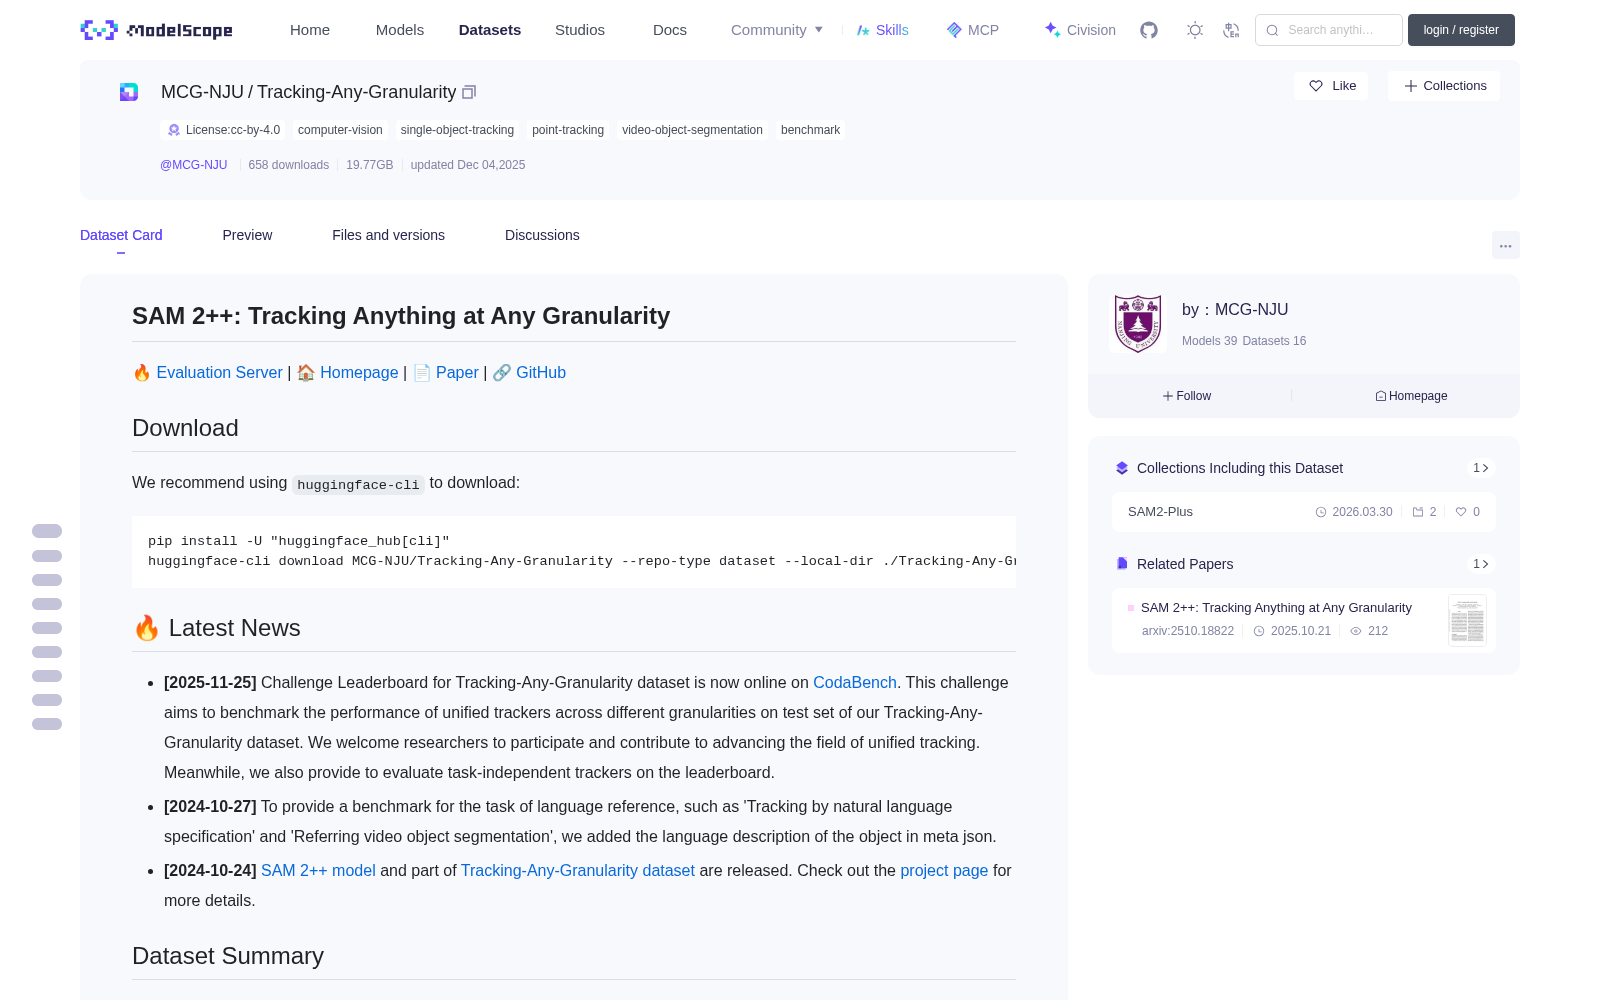Follow the MCG-NJU organization
Screen dimensions: 1600x1000
[1187, 396]
